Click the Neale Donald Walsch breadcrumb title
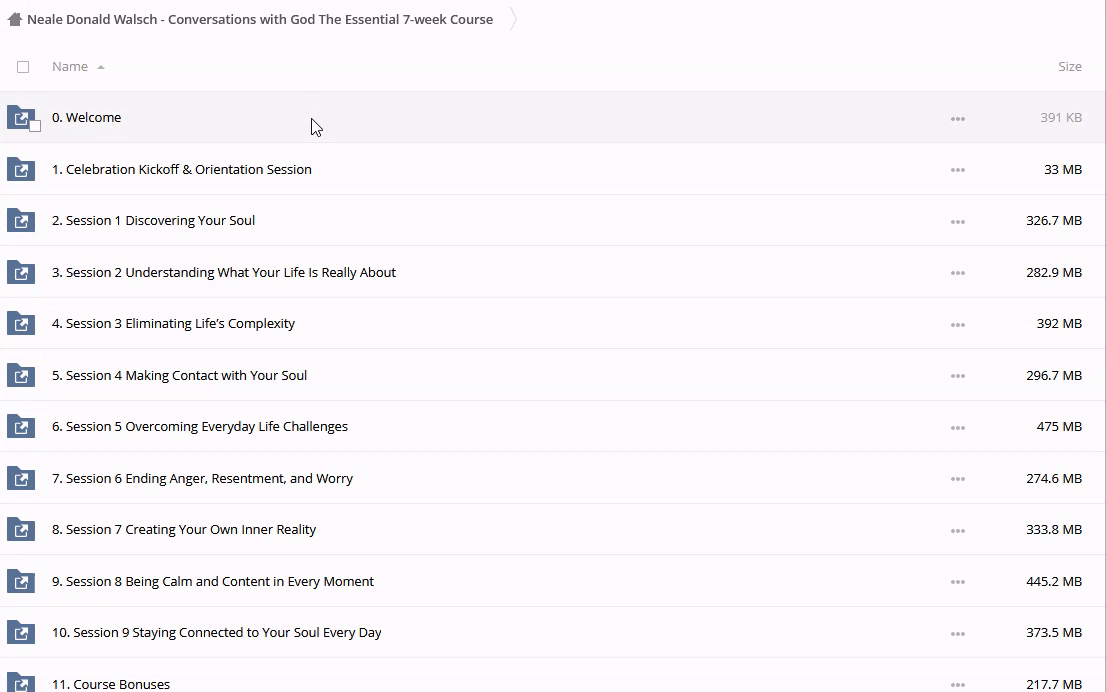The width and height of the screenshot is (1106, 692). point(260,19)
